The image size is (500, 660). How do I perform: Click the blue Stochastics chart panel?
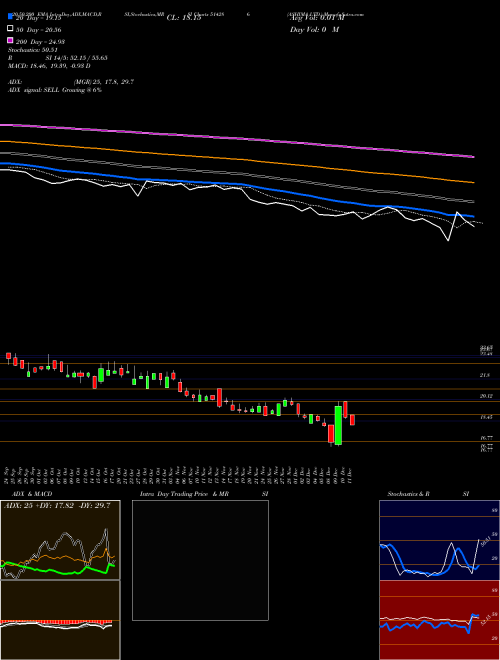point(439,540)
